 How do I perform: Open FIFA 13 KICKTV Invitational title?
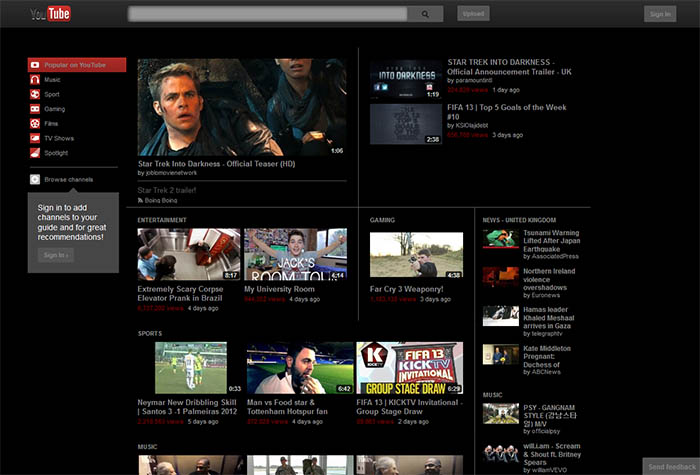pyautogui.click(x=409, y=407)
